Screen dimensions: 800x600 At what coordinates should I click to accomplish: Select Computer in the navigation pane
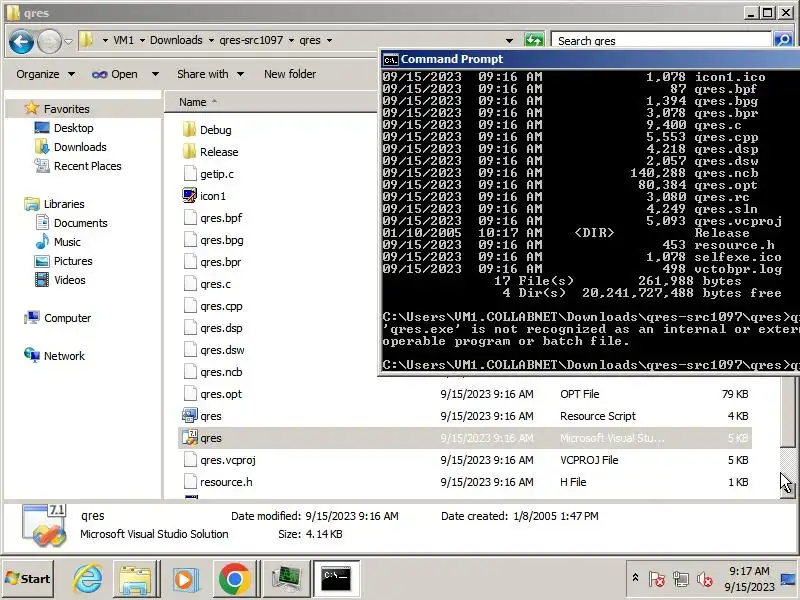pos(67,318)
